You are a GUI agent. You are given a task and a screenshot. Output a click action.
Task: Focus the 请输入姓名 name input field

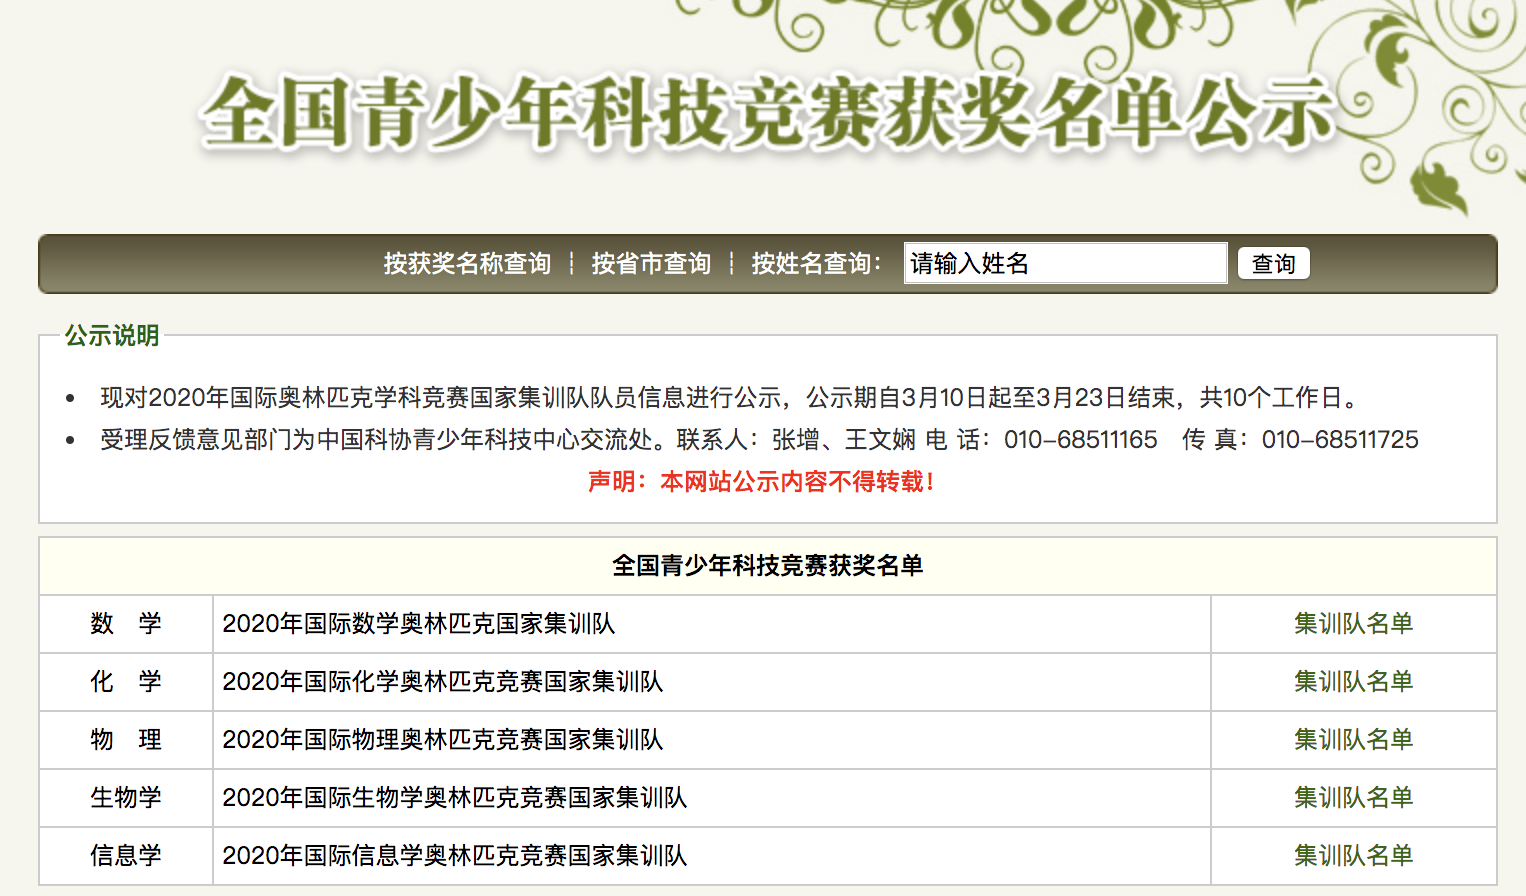[1065, 264]
